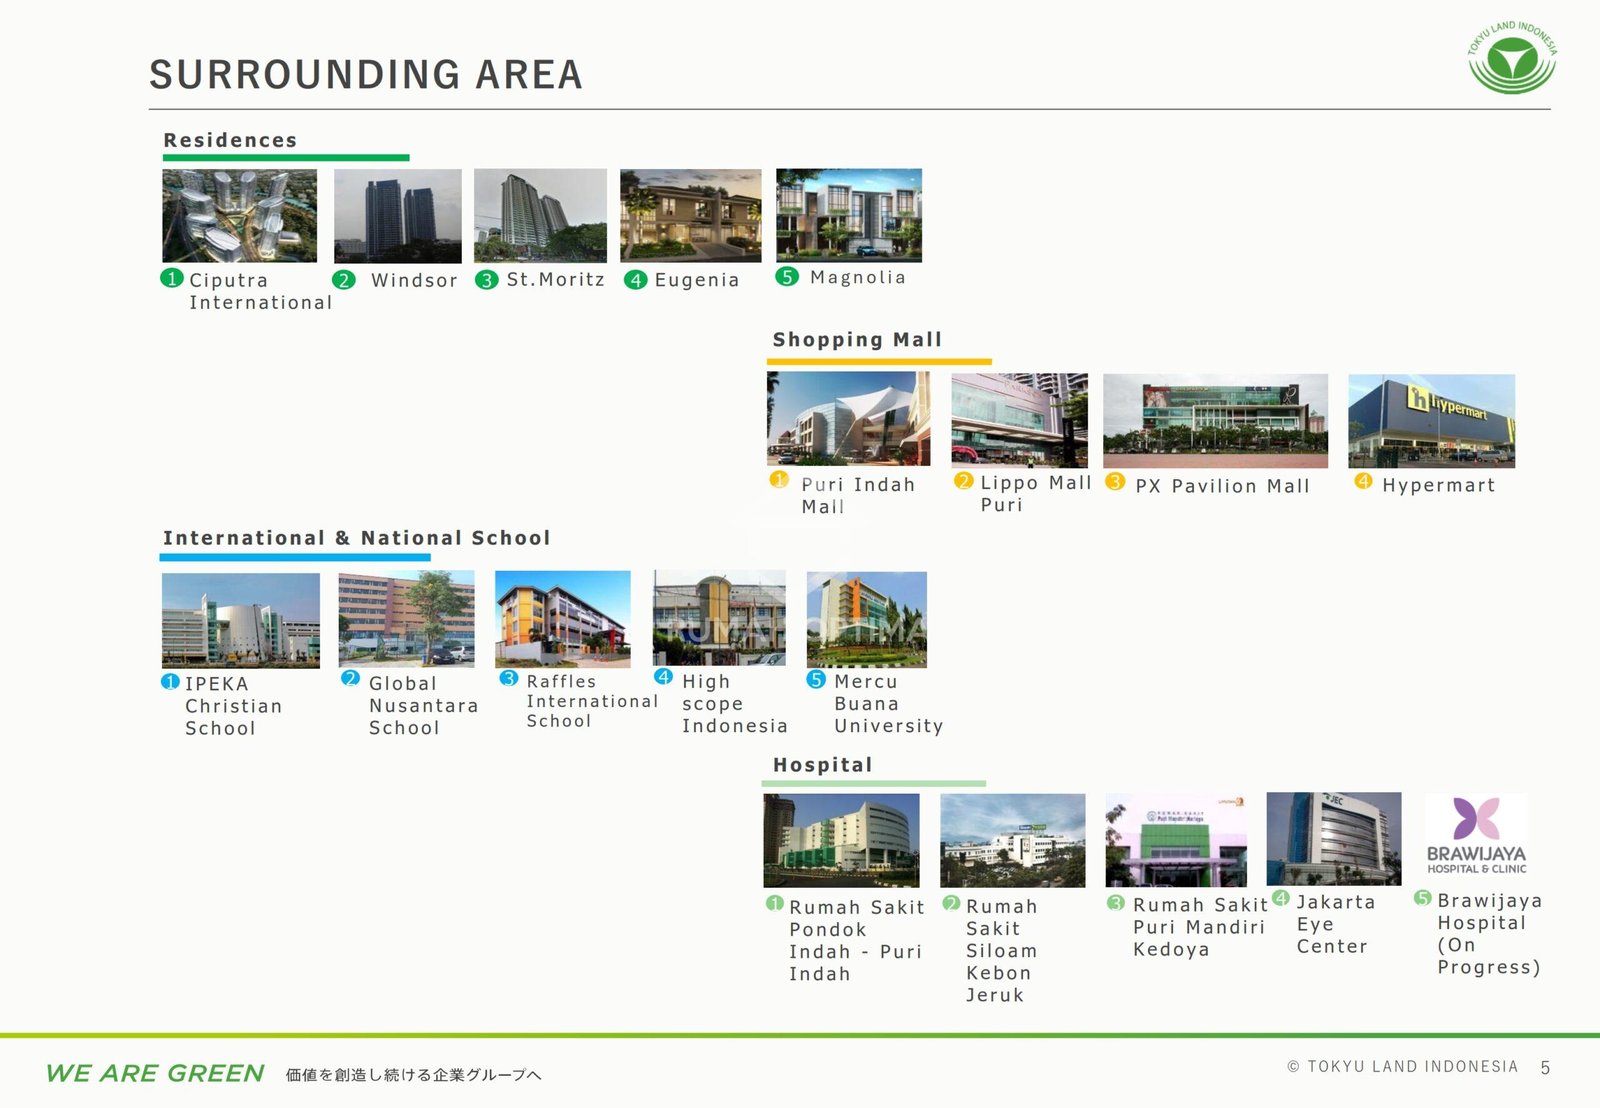Viewport: 1600px width, 1108px height.
Task: Open the IPEKA Christian School photo
Action: click(241, 621)
